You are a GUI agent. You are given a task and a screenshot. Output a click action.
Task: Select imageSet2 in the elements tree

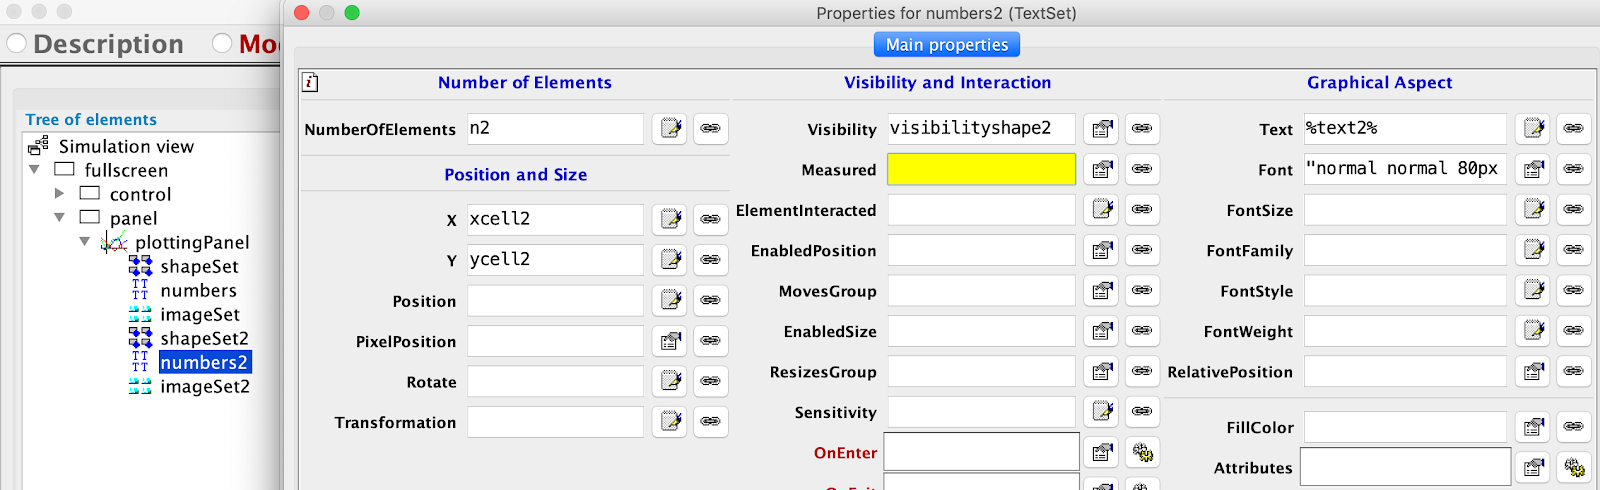(x=204, y=387)
